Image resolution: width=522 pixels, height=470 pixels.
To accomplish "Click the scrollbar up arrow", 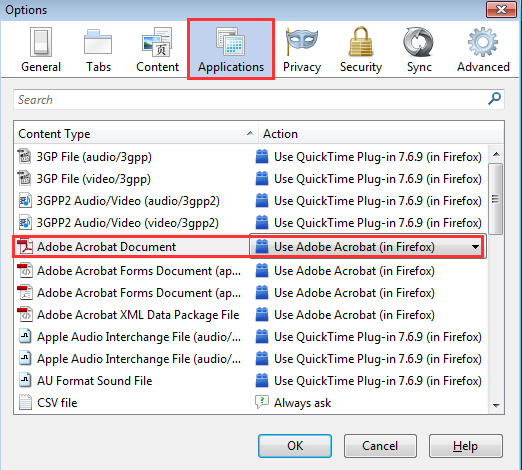I will click(496, 154).
